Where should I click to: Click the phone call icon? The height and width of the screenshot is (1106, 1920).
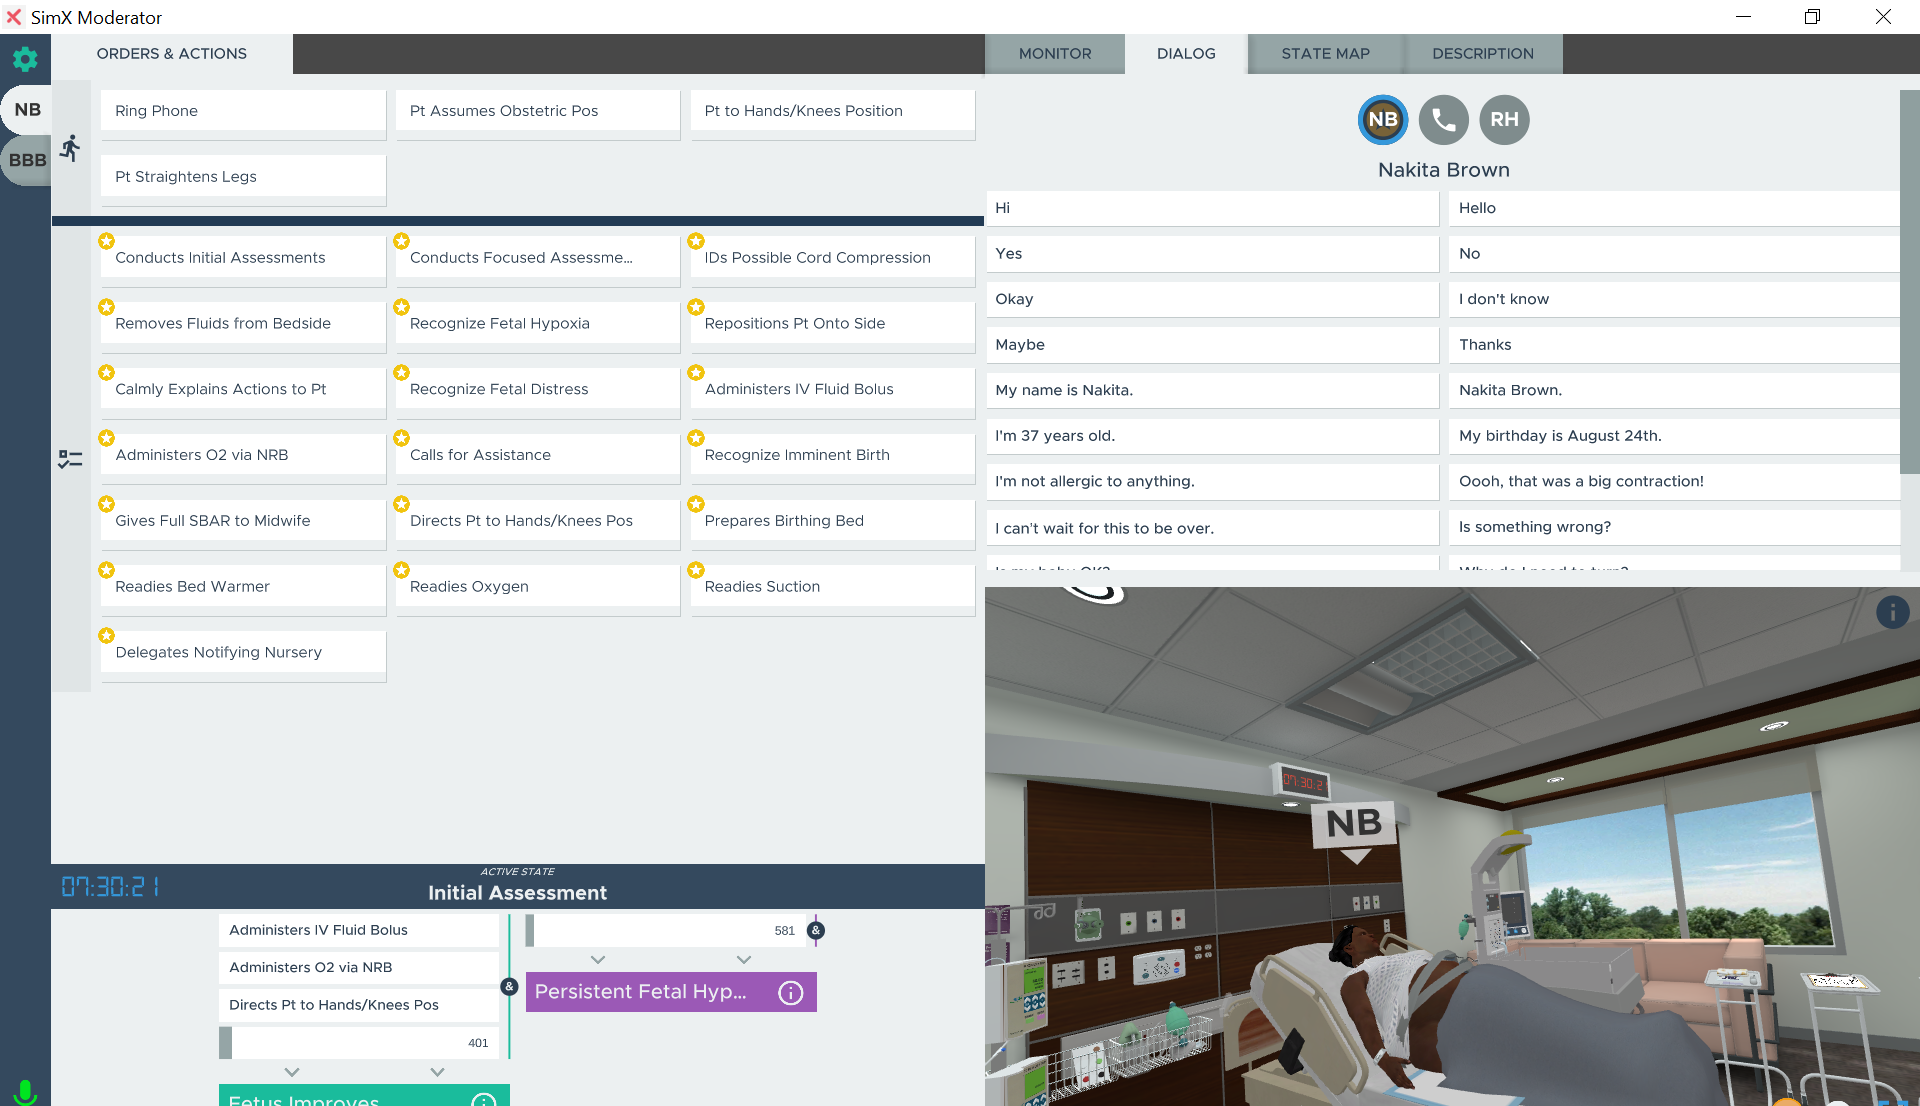(x=1443, y=120)
